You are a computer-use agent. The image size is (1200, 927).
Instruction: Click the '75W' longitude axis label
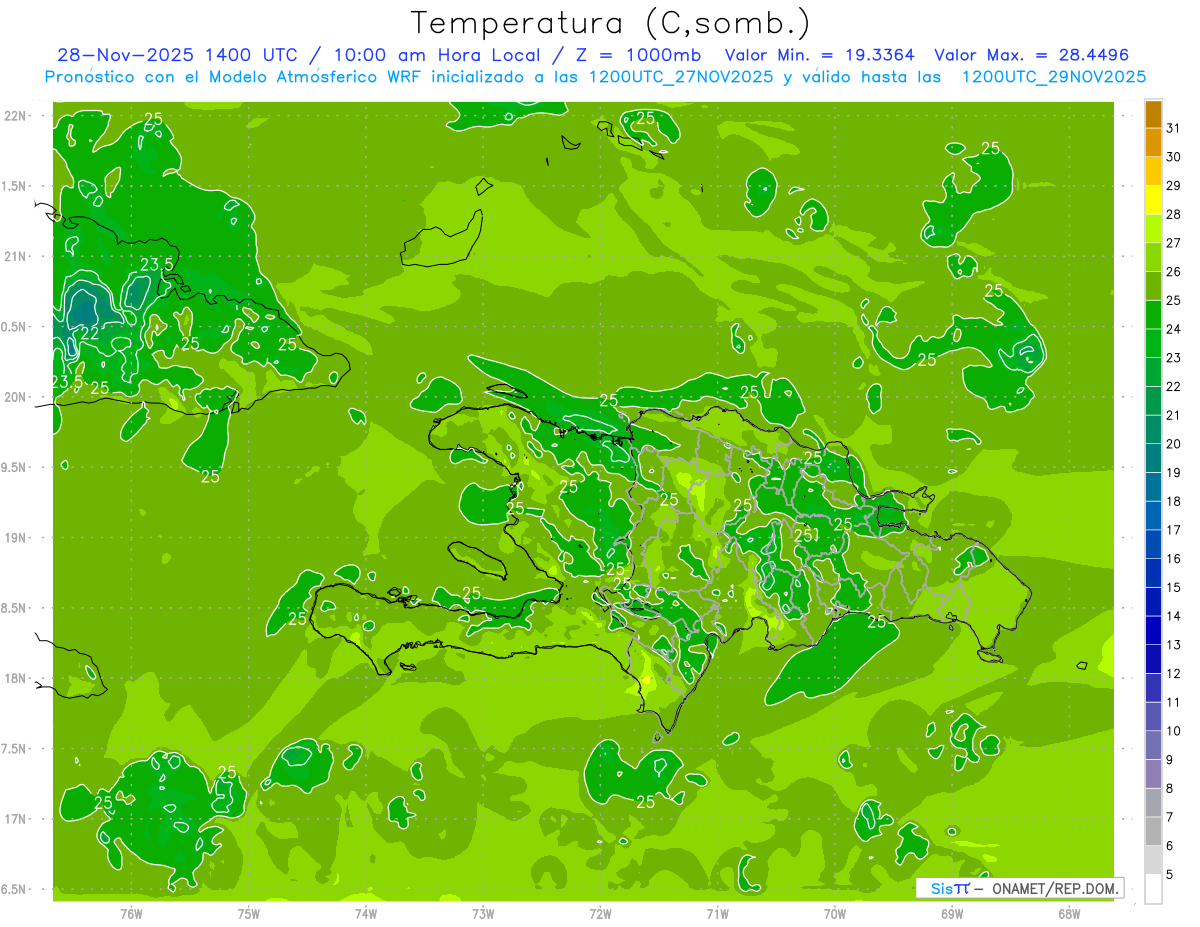click(x=249, y=913)
